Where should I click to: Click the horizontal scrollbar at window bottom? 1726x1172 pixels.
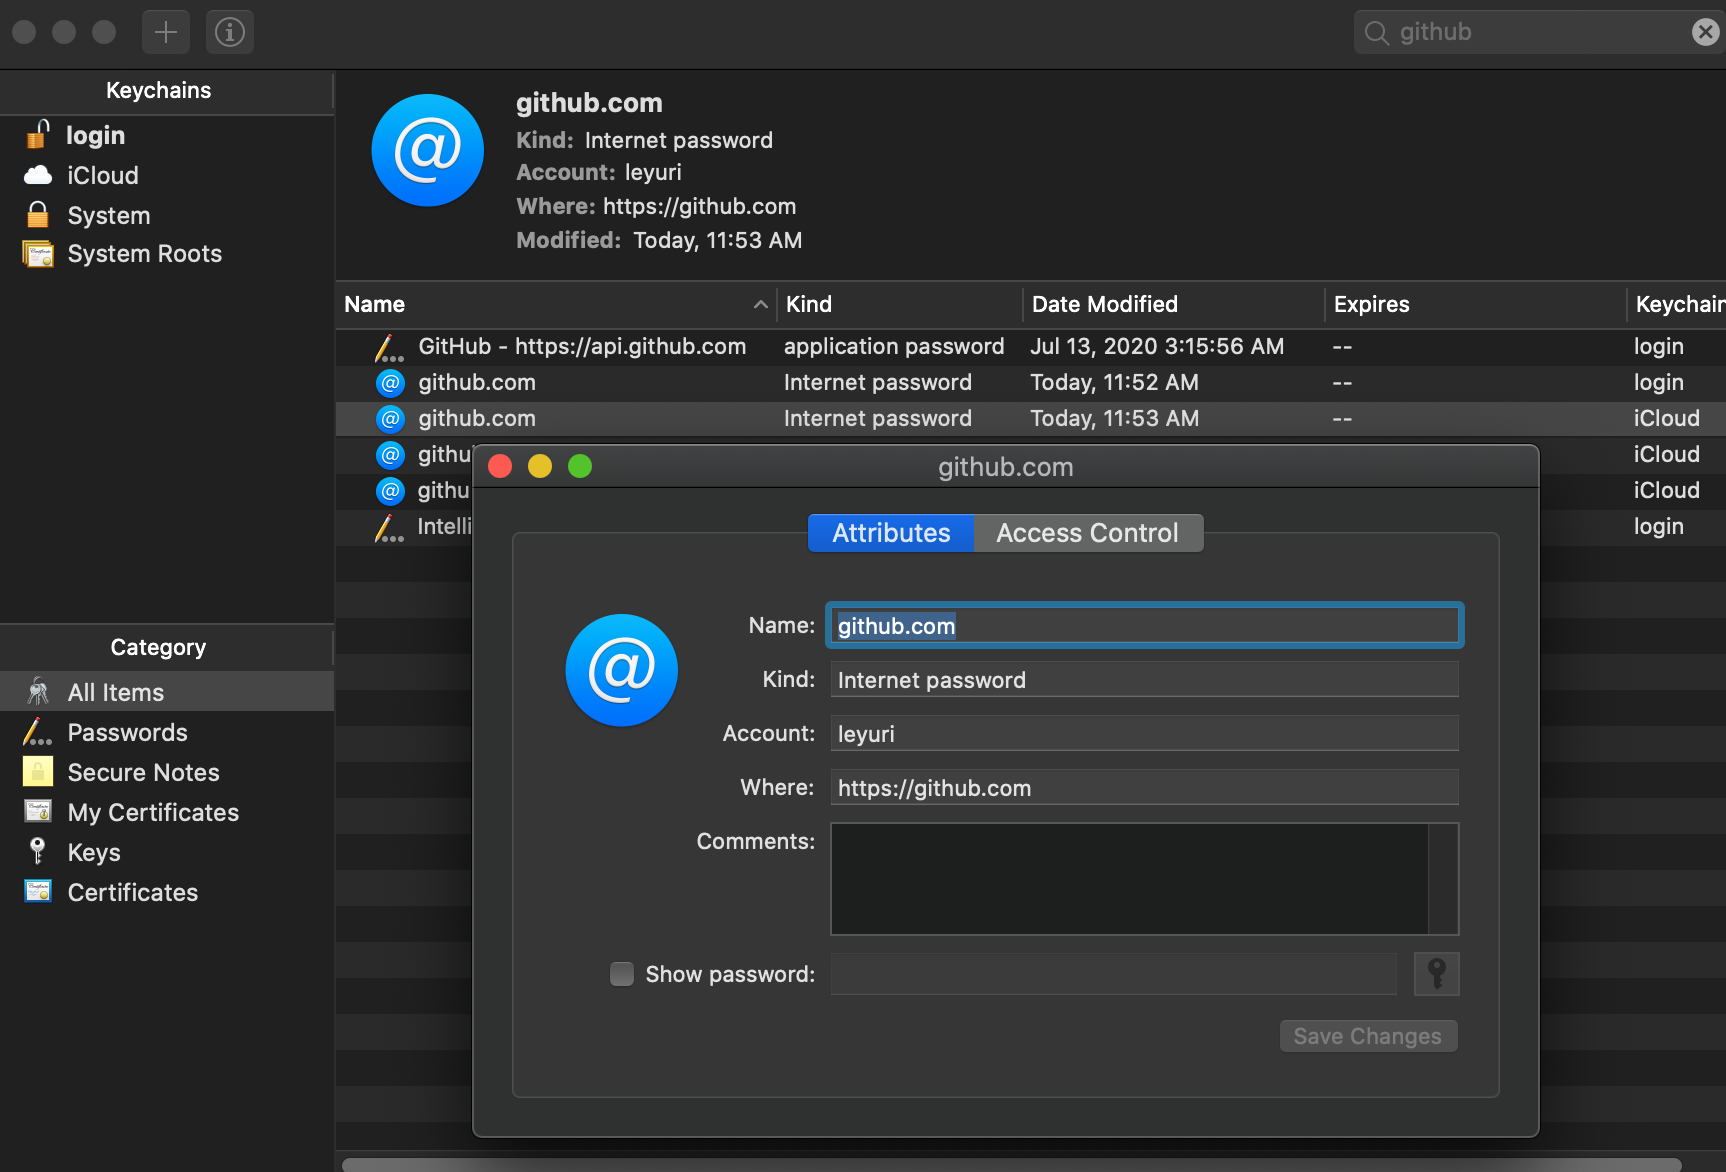pos(1011,1164)
